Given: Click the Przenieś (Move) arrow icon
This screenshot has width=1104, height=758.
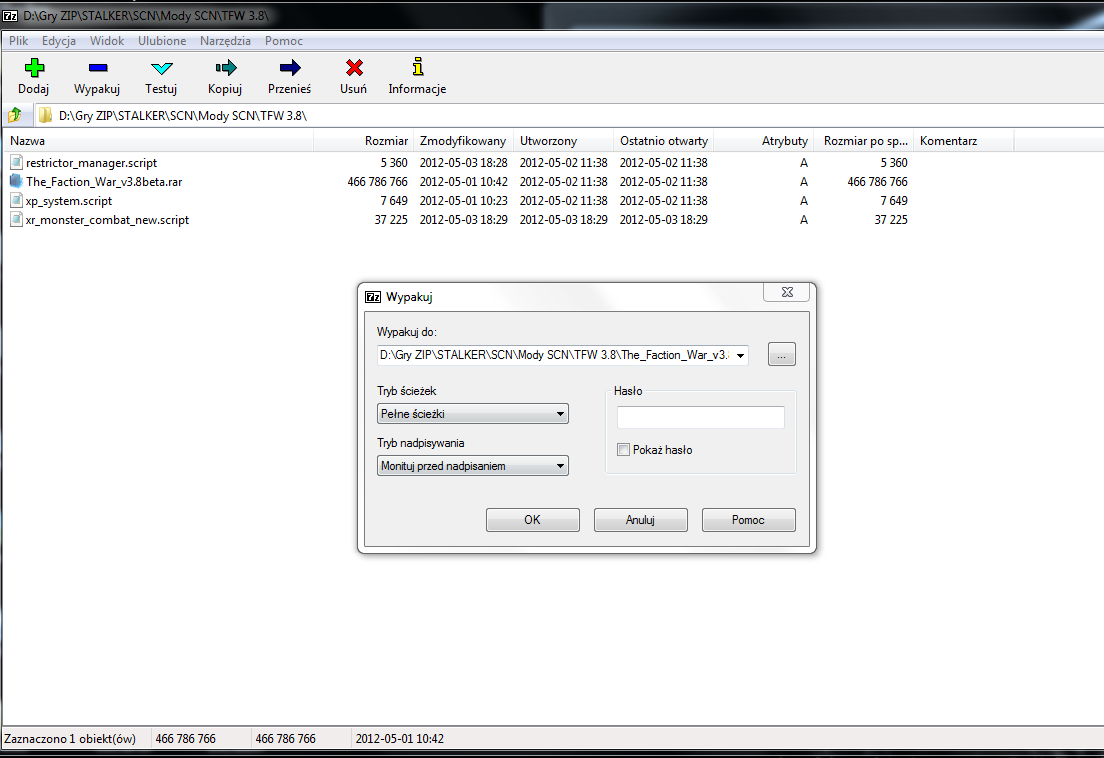Looking at the screenshot, I should [x=289, y=68].
